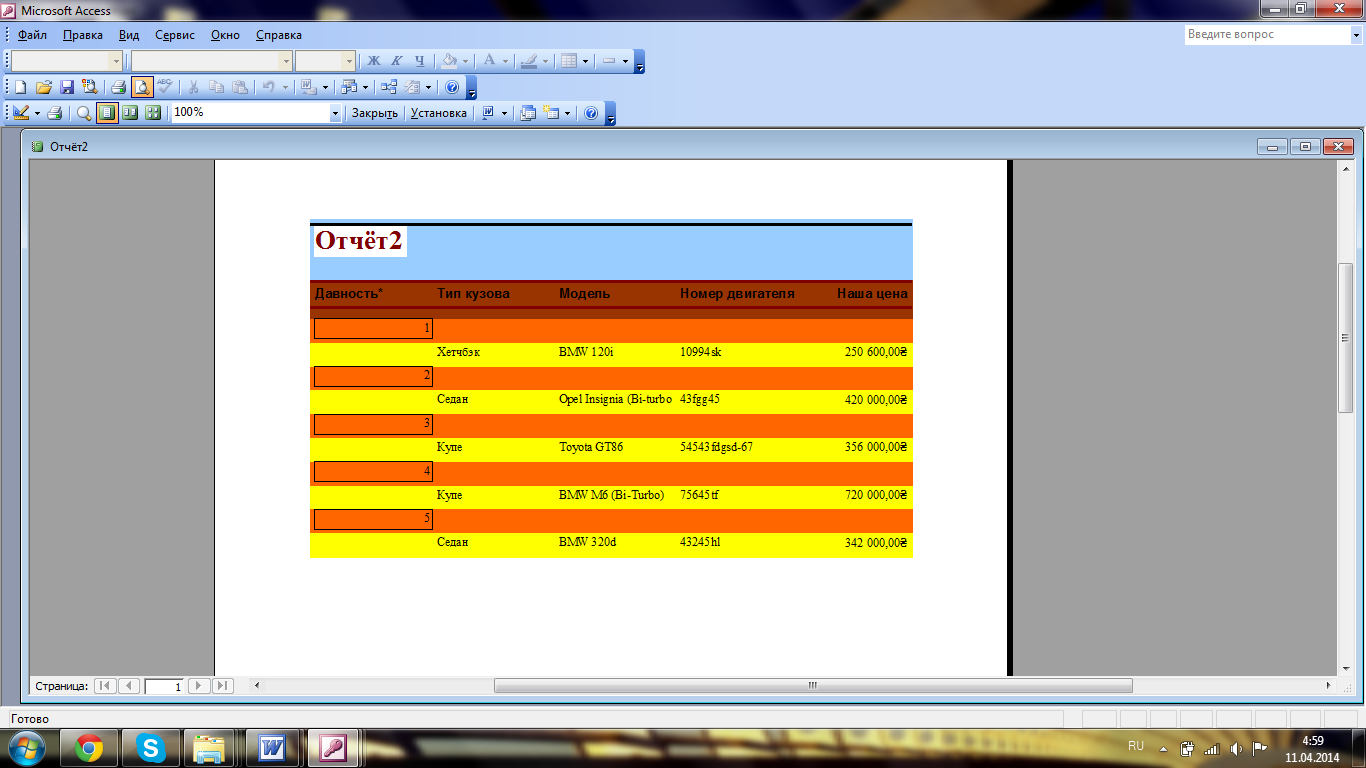Expand the View button dropdown arrow

[x=37, y=113]
